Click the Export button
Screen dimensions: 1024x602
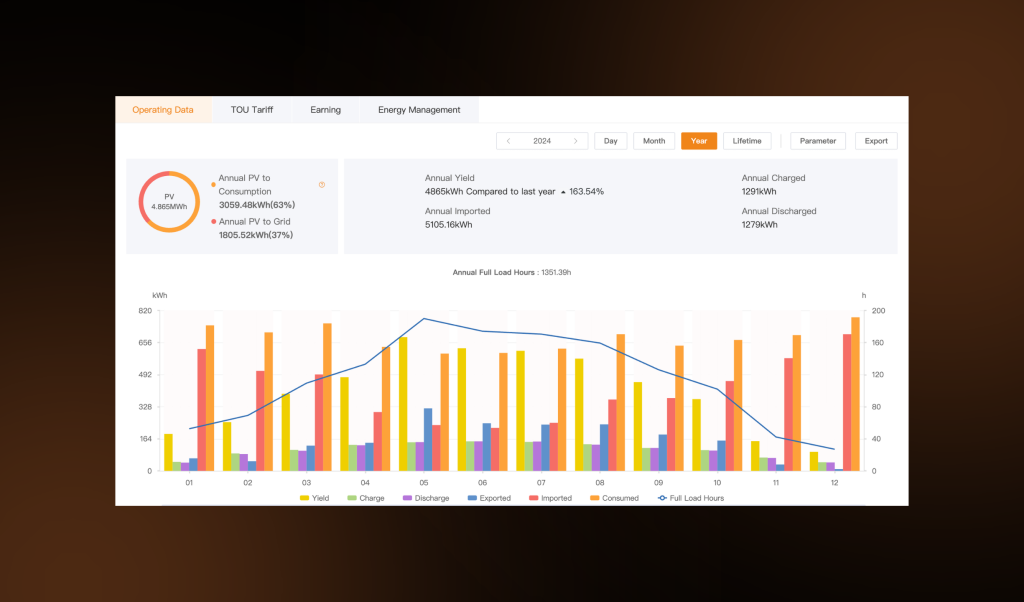(x=876, y=140)
